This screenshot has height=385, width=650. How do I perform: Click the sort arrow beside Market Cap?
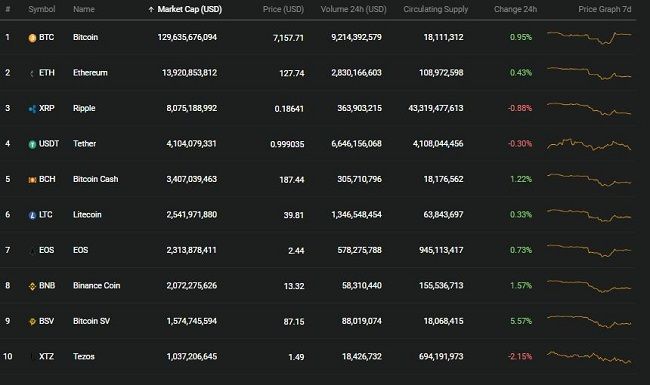tap(151, 10)
